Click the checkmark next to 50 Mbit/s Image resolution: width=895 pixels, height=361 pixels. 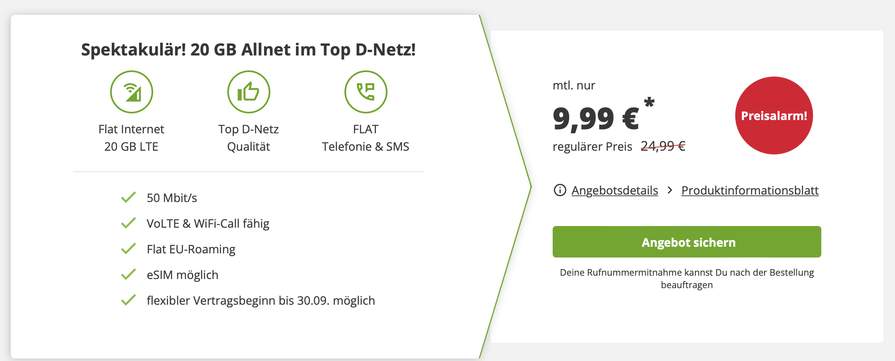coord(128,198)
